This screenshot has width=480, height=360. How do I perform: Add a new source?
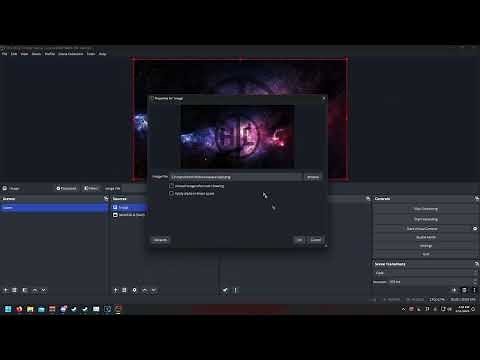click(115, 290)
